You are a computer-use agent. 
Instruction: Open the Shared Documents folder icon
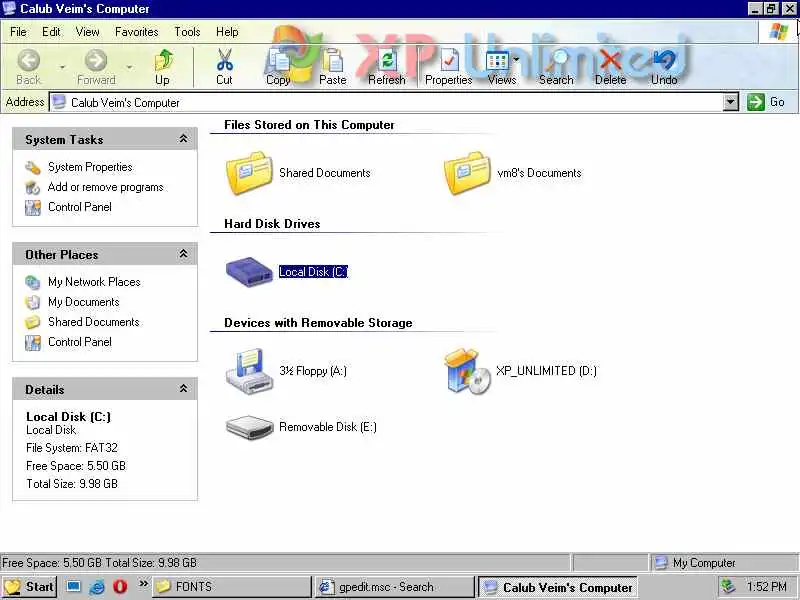[249, 173]
